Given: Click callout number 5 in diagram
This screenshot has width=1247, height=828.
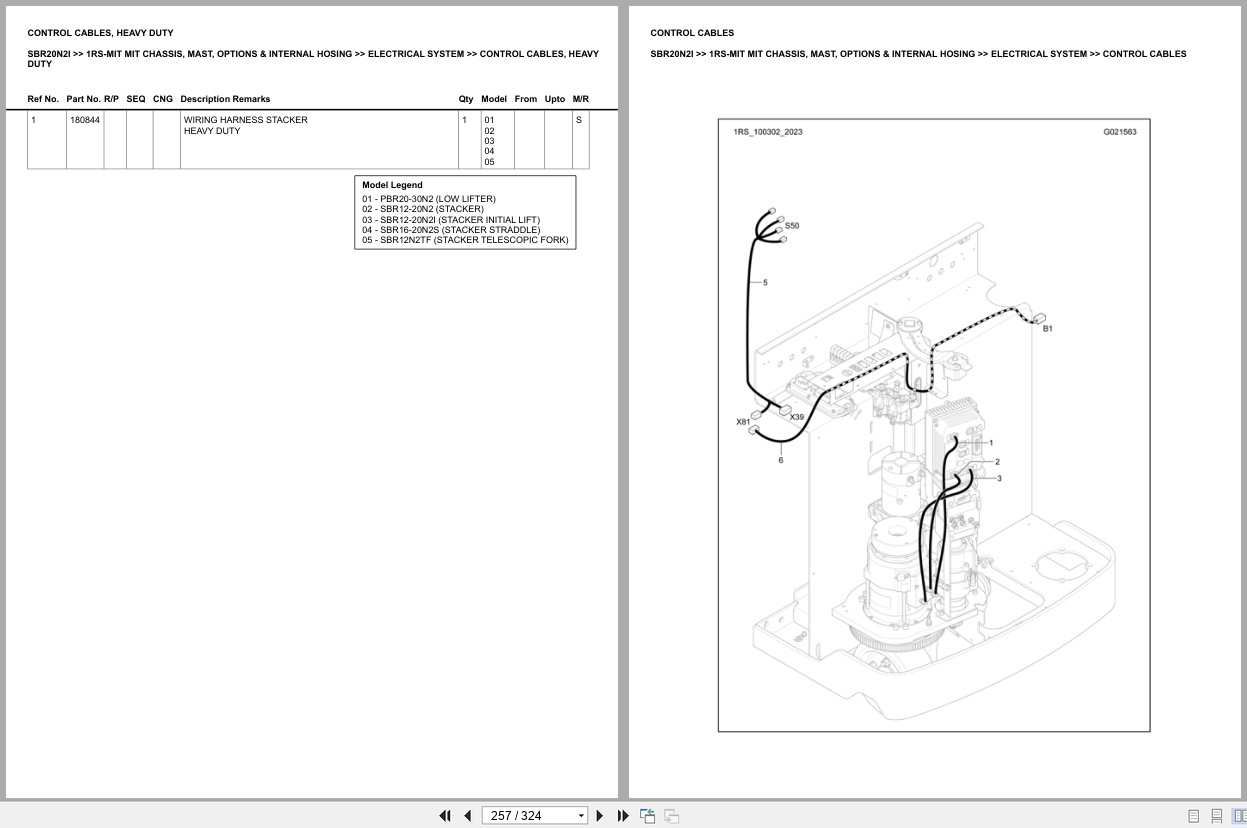Looking at the screenshot, I should point(765,283).
